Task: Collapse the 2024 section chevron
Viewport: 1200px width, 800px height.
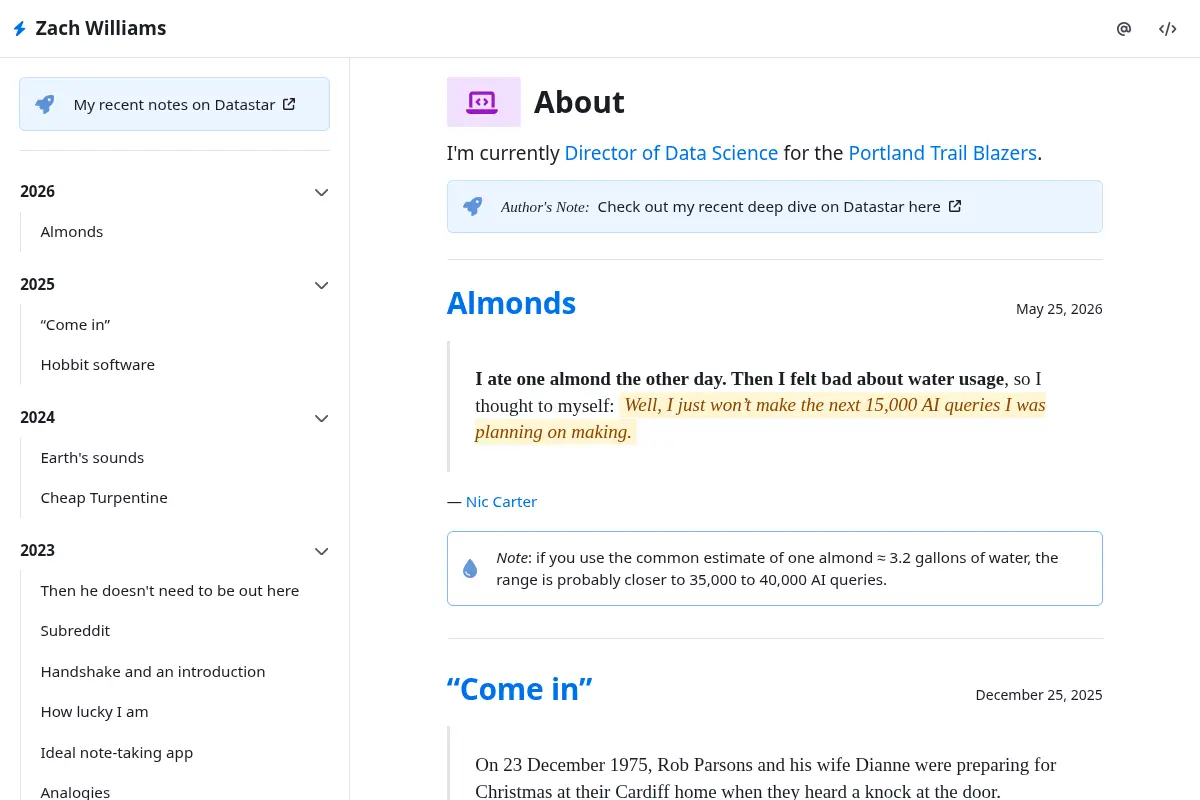Action: coord(321,418)
